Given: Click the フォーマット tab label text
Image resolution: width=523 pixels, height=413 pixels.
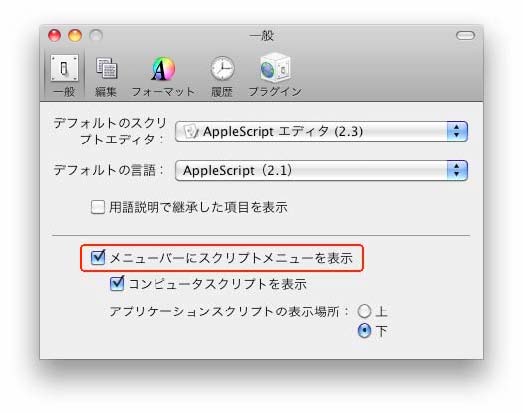Looking at the screenshot, I should point(163,91).
